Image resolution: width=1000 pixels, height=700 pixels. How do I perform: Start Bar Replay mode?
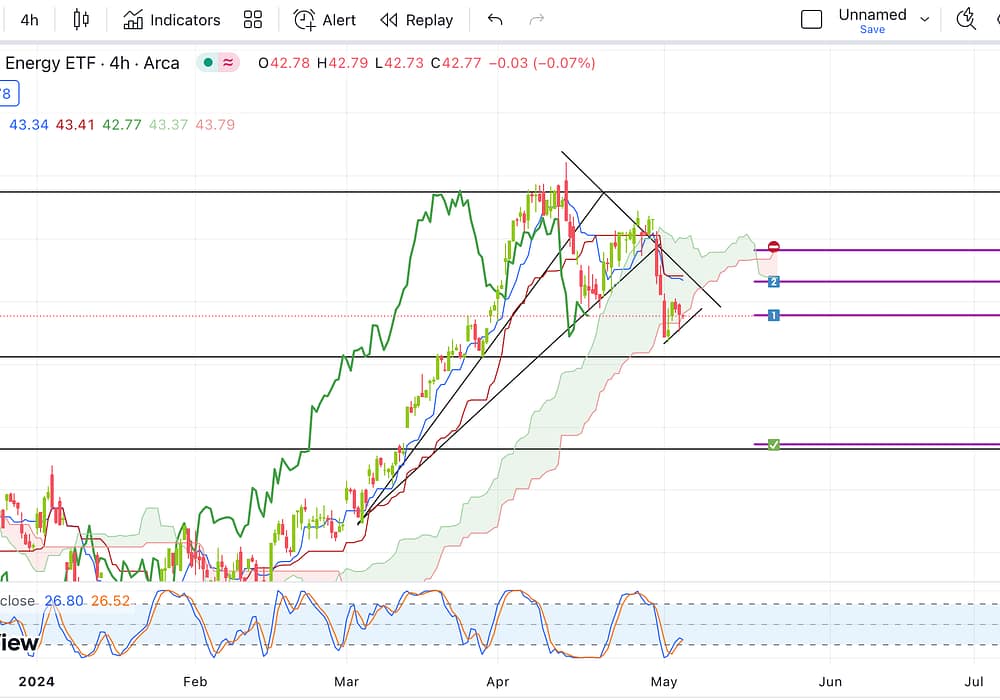416,20
